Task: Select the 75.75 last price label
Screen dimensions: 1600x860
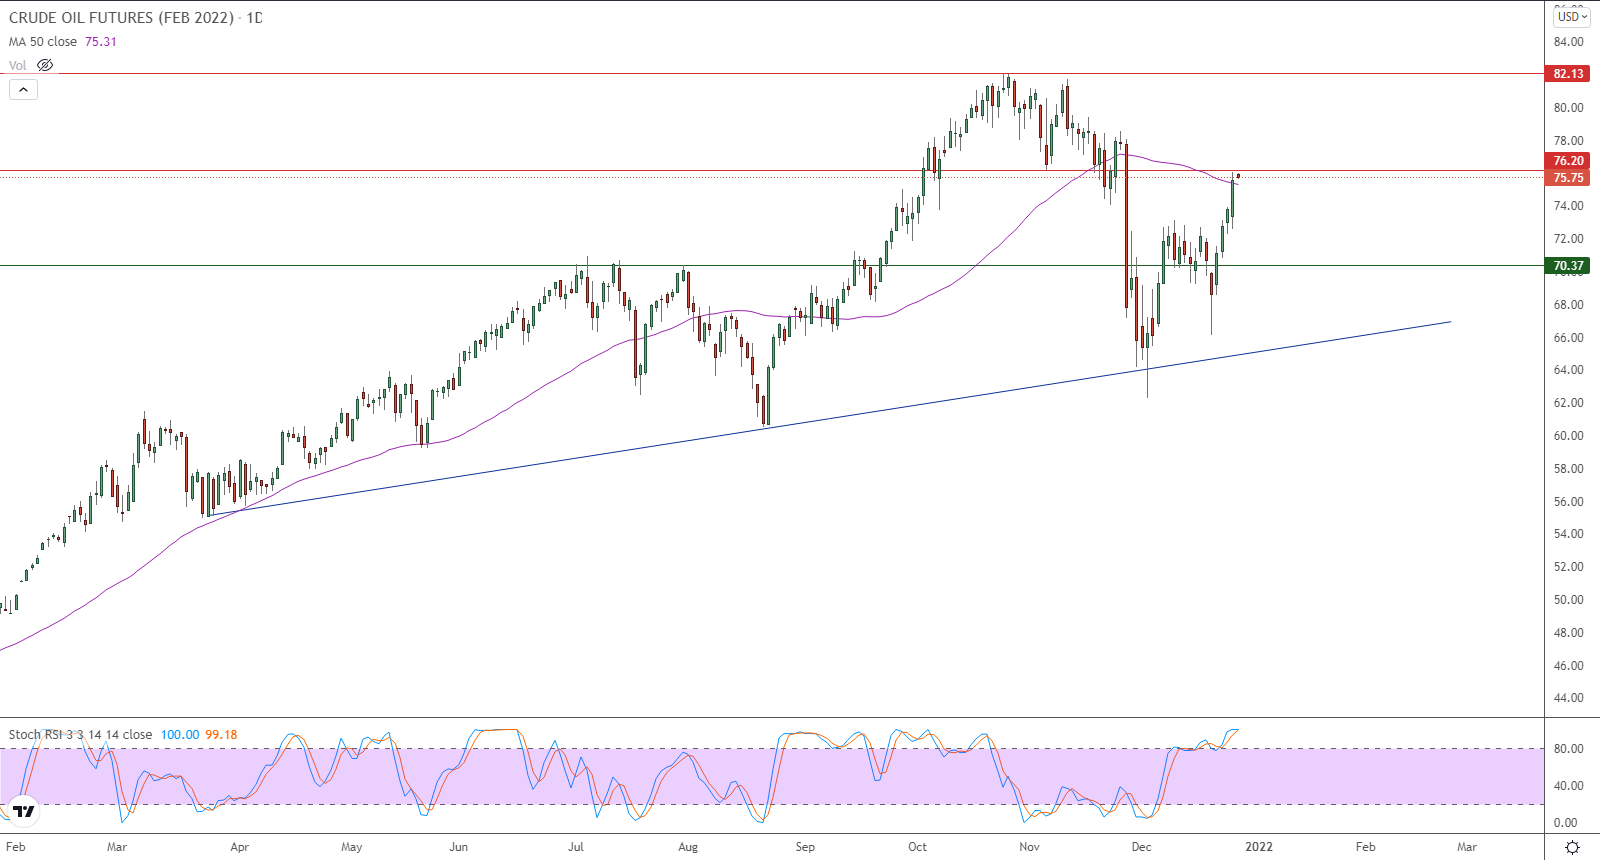Action: (1568, 178)
